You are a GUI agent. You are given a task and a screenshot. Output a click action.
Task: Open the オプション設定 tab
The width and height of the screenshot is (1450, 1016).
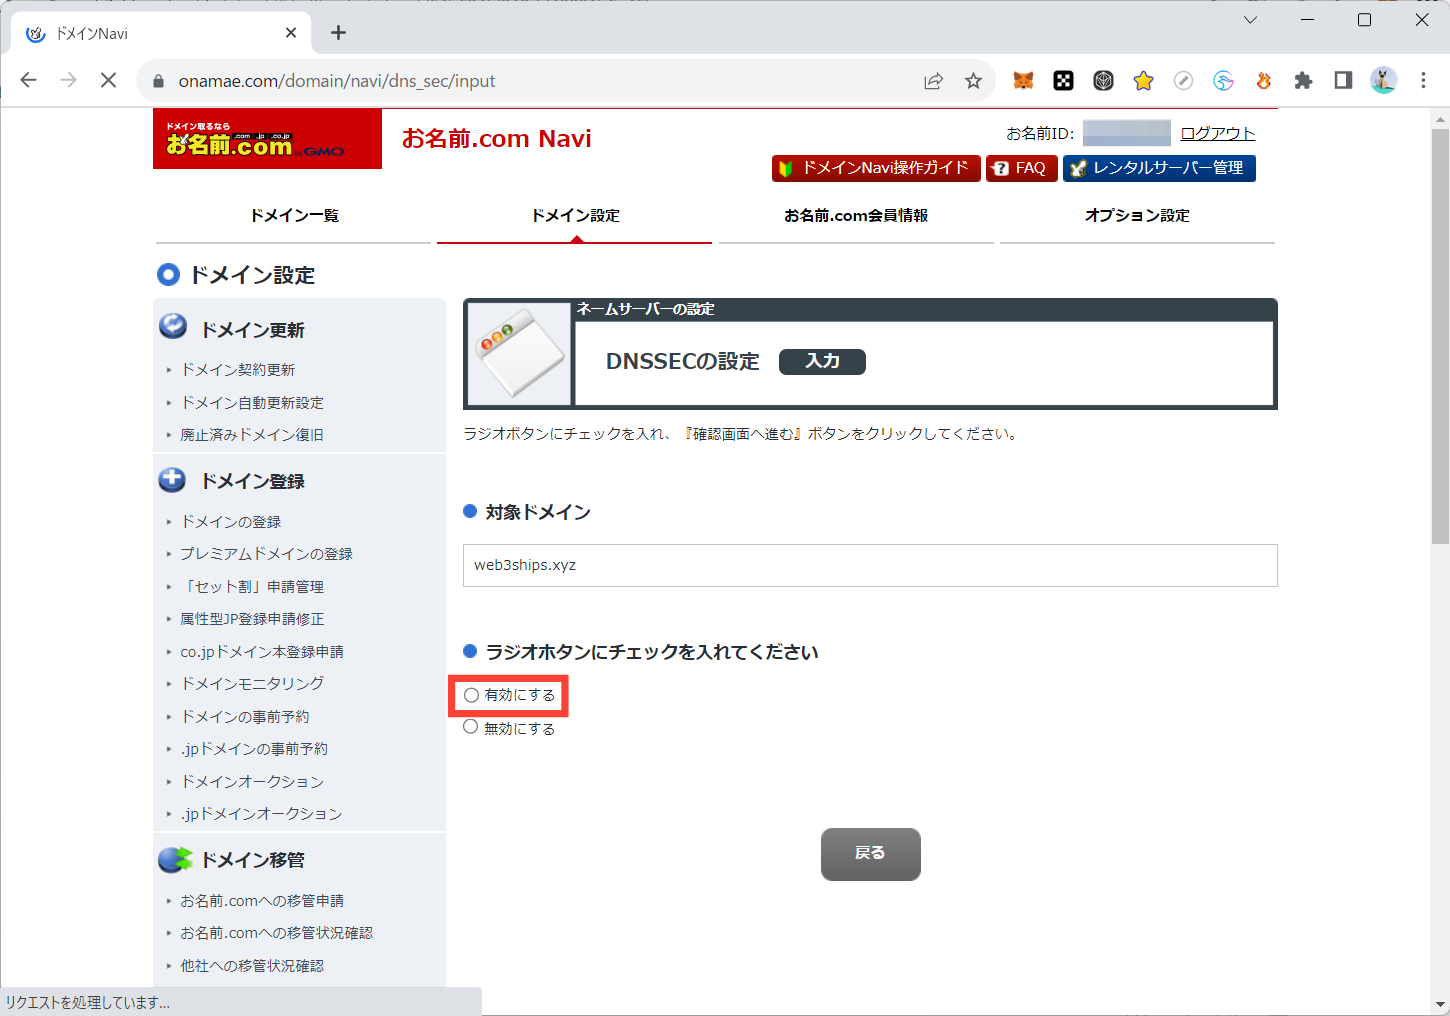(1137, 216)
